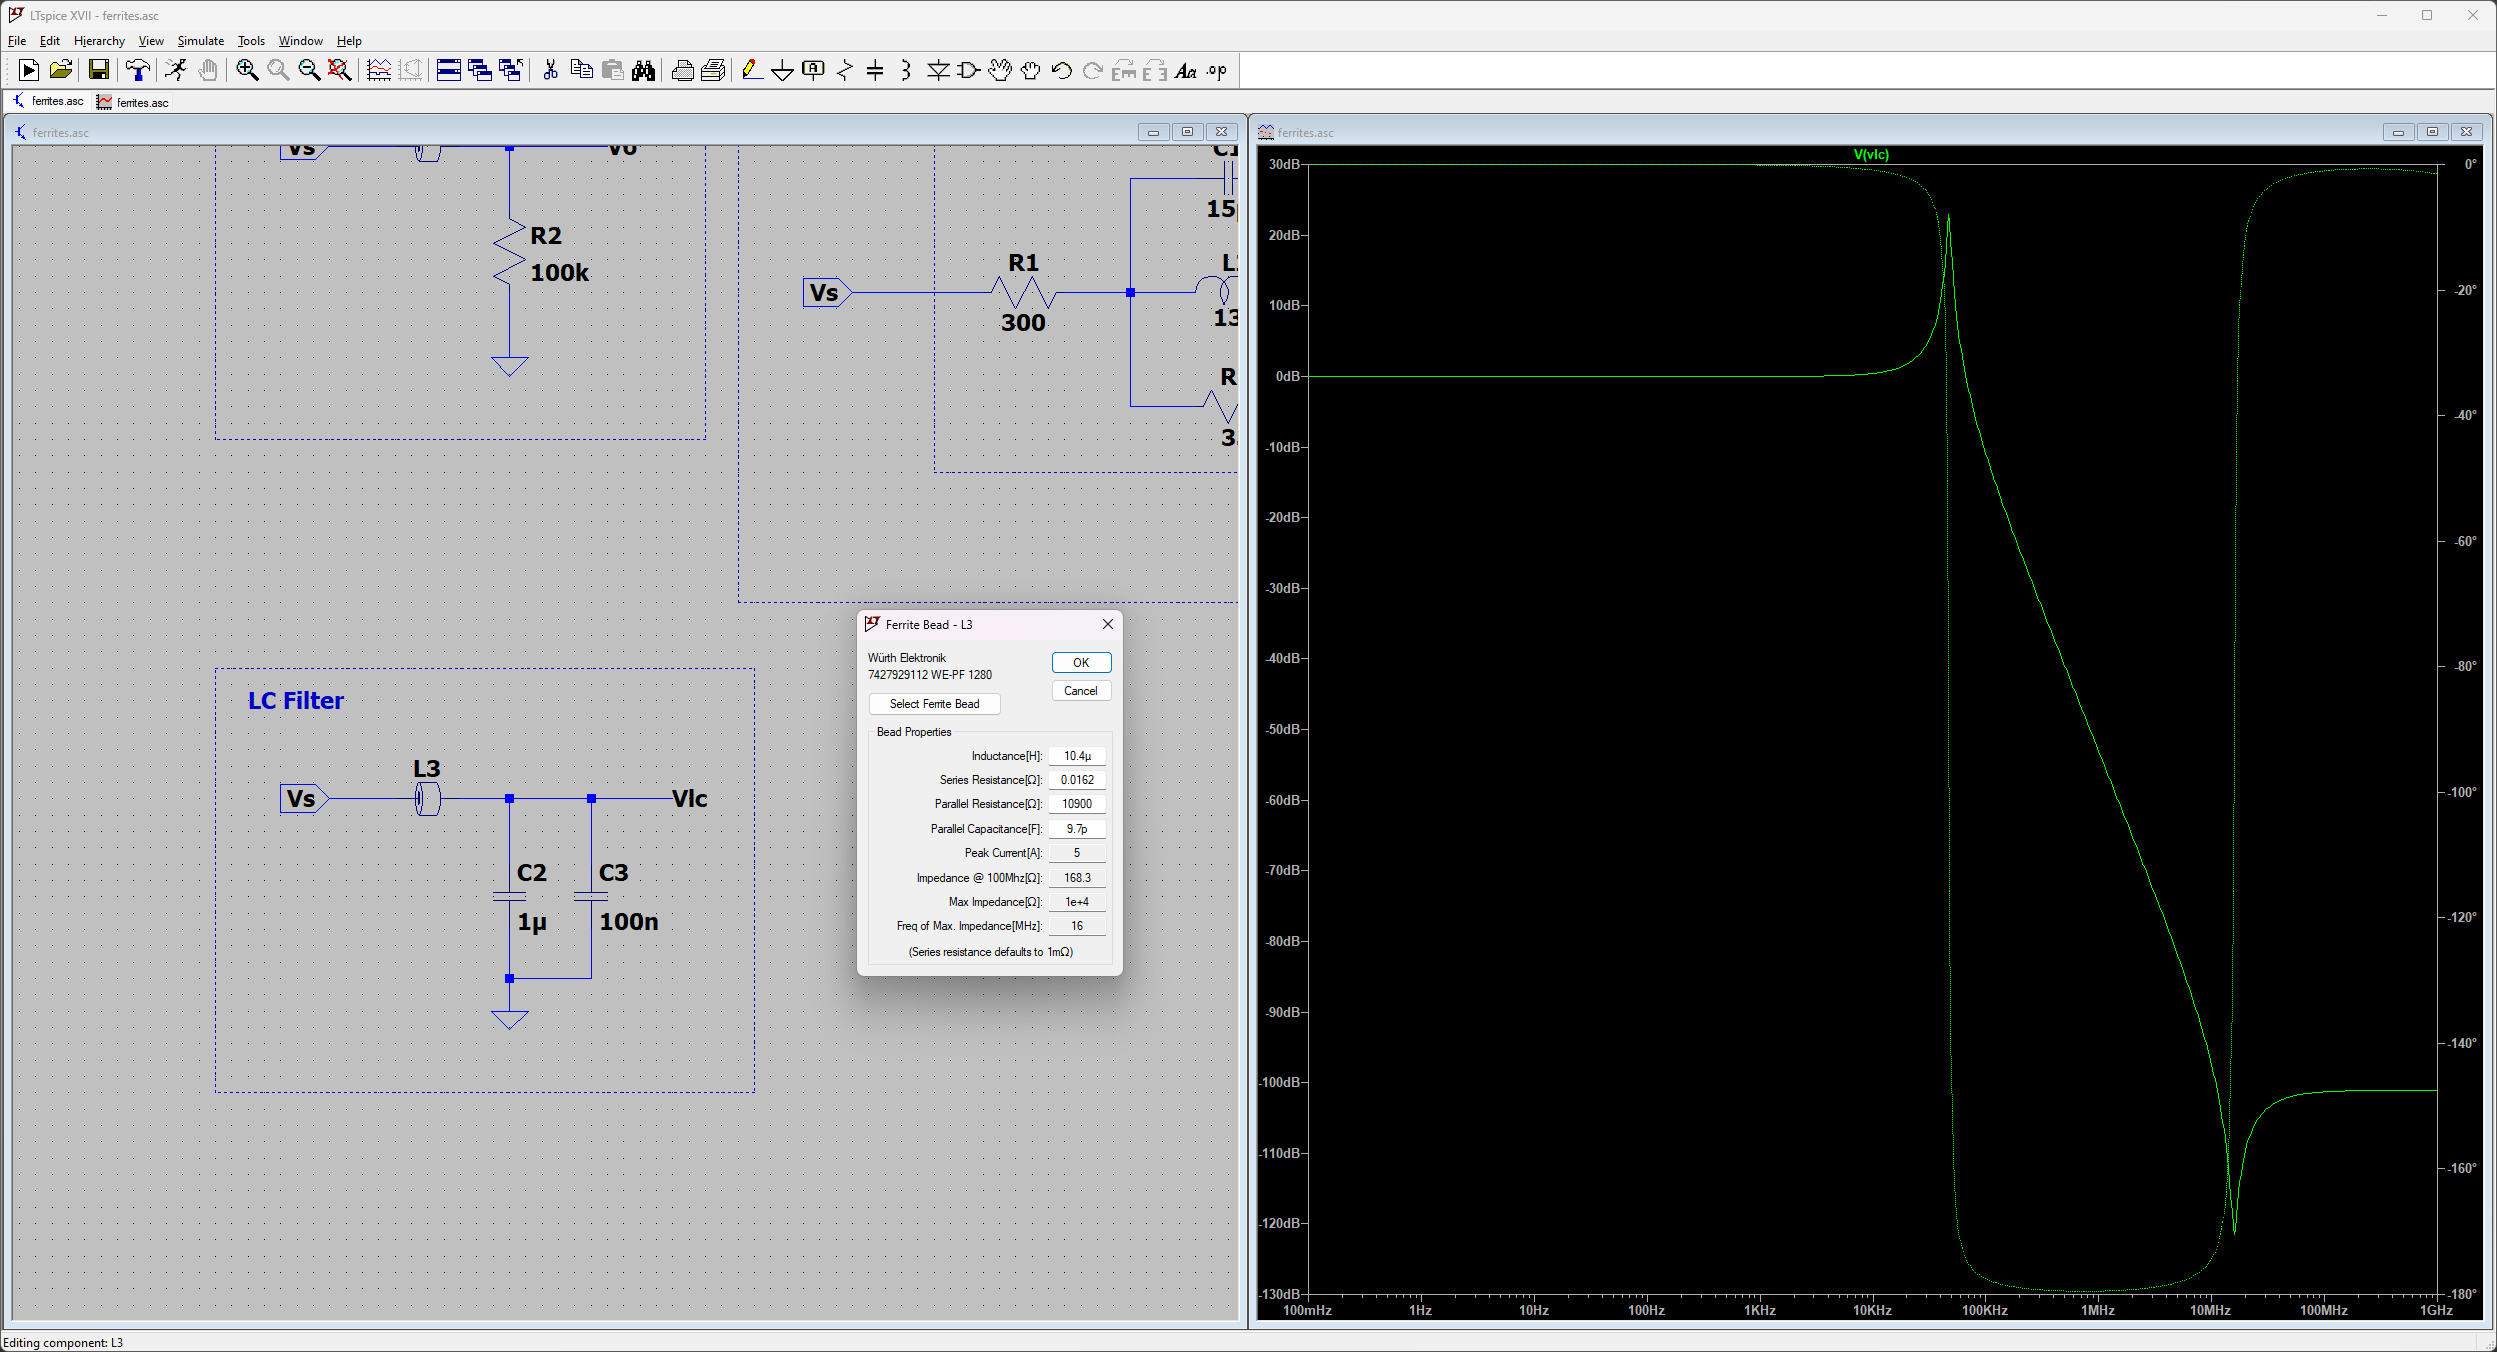Save the schematic with the floppy icon

pos(98,70)
